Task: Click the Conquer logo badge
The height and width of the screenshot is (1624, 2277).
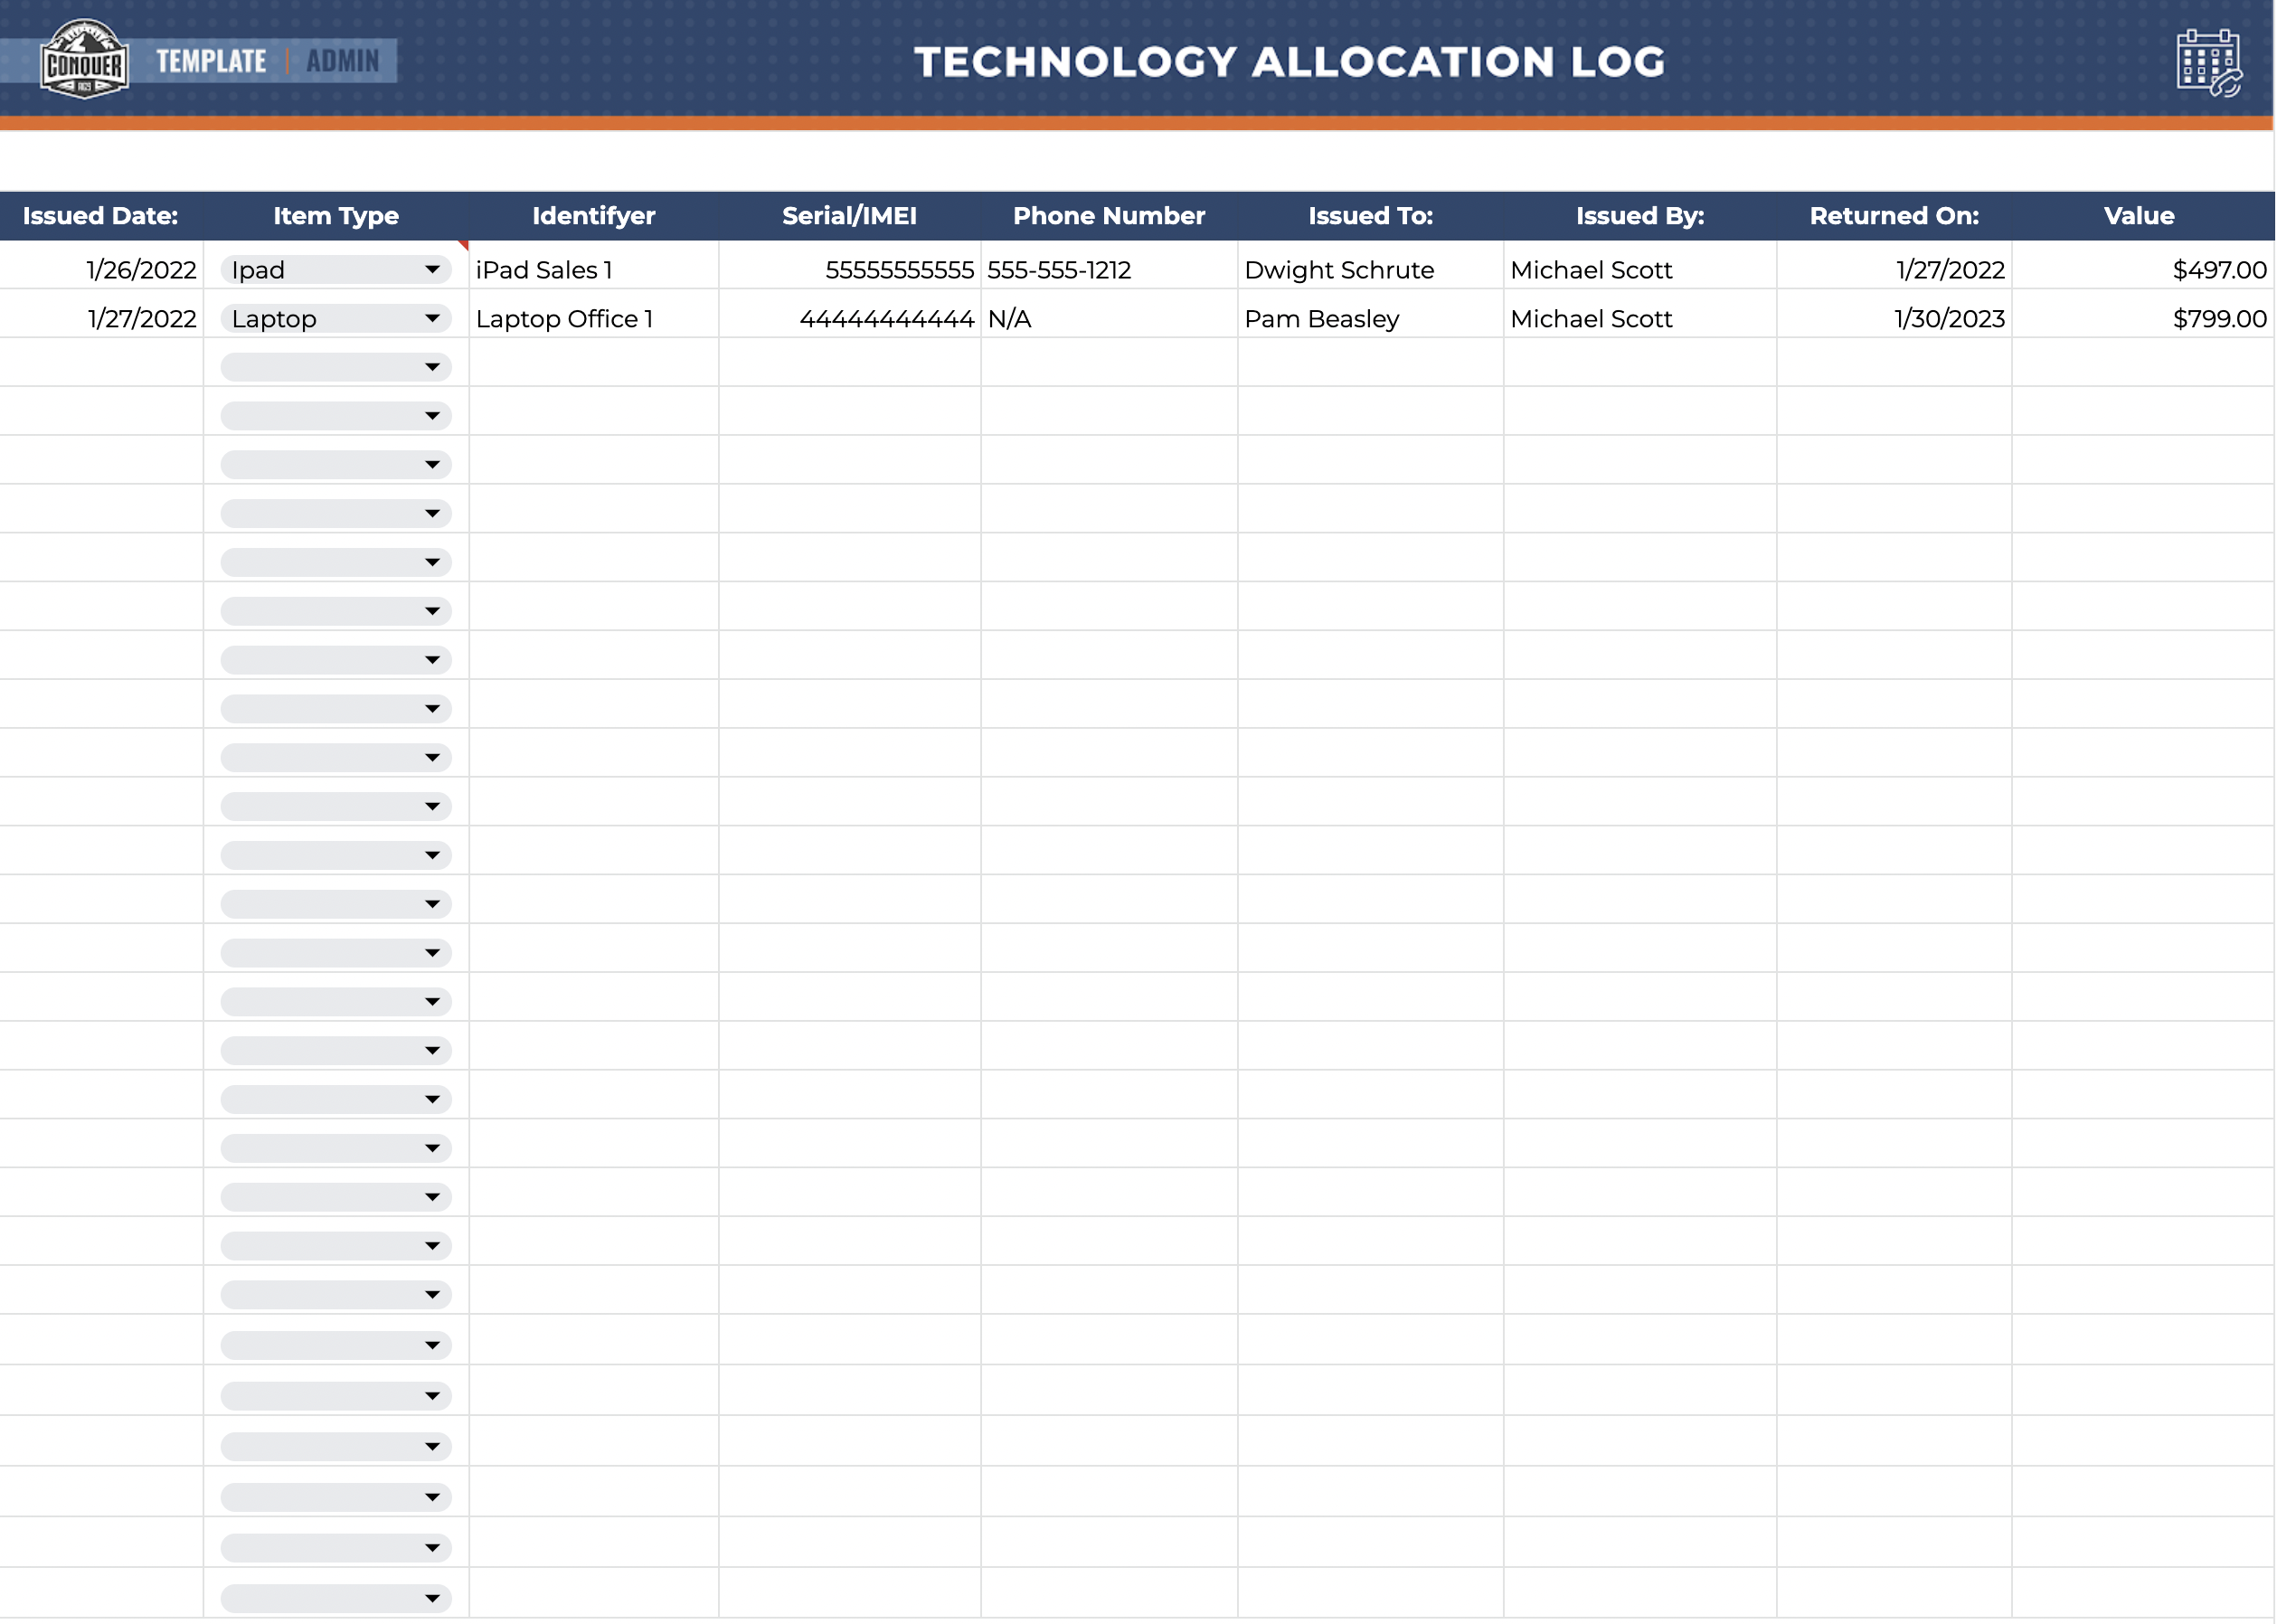Action: (x=84, y=60)
